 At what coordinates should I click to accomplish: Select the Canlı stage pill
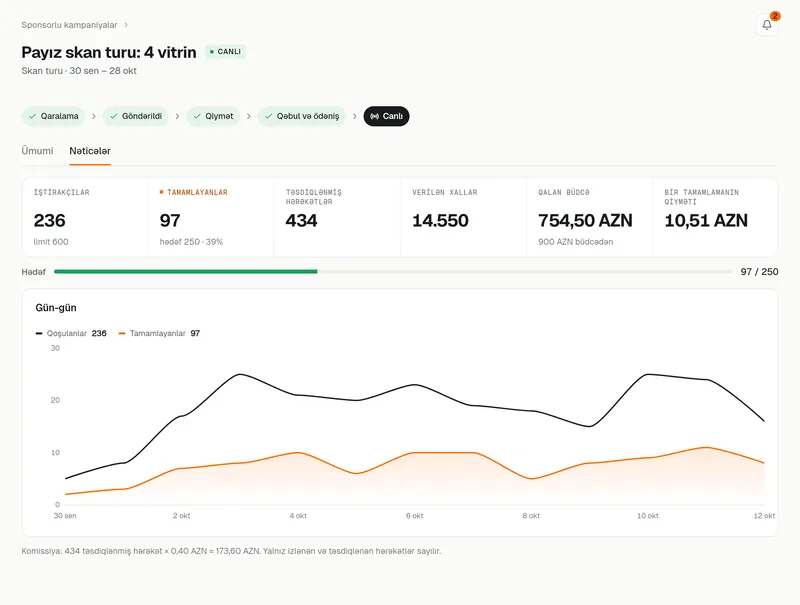pos(386,116)
